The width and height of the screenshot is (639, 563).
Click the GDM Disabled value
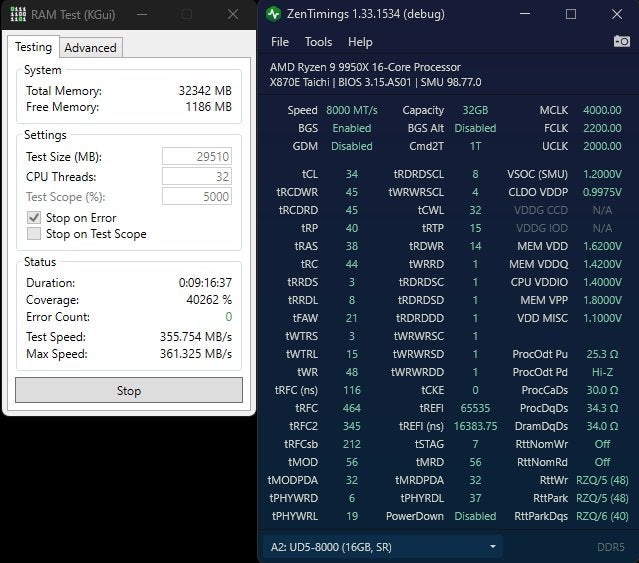pyautogui.click(x=352, y=146)
